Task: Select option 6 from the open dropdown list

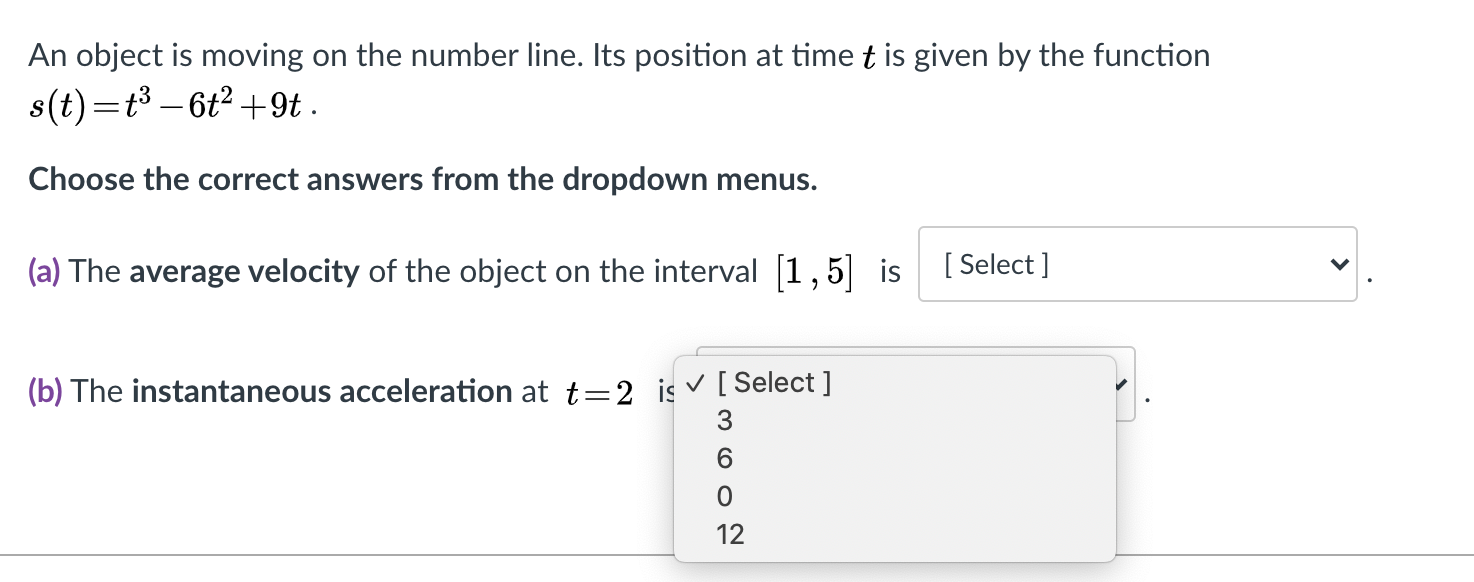Action: pyautogui.click(x=724, y=458)
